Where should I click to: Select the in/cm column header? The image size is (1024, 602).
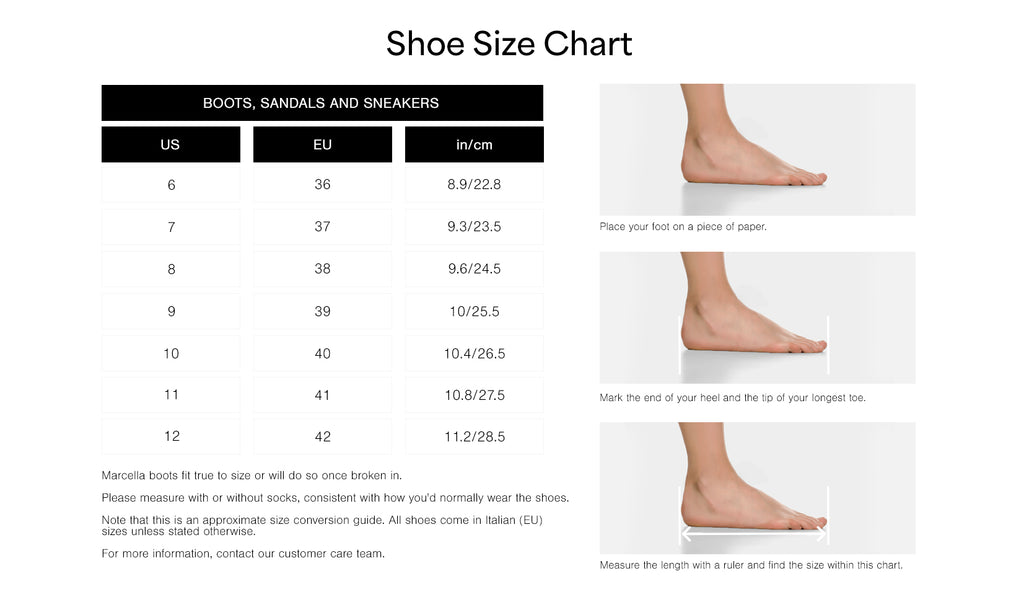tap(474, 145)
